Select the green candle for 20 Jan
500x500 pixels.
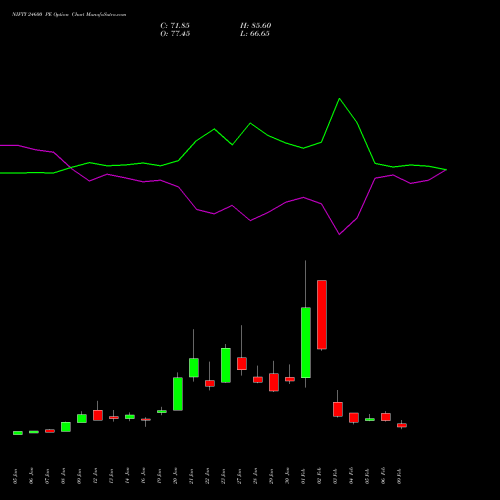coord(178,394)
